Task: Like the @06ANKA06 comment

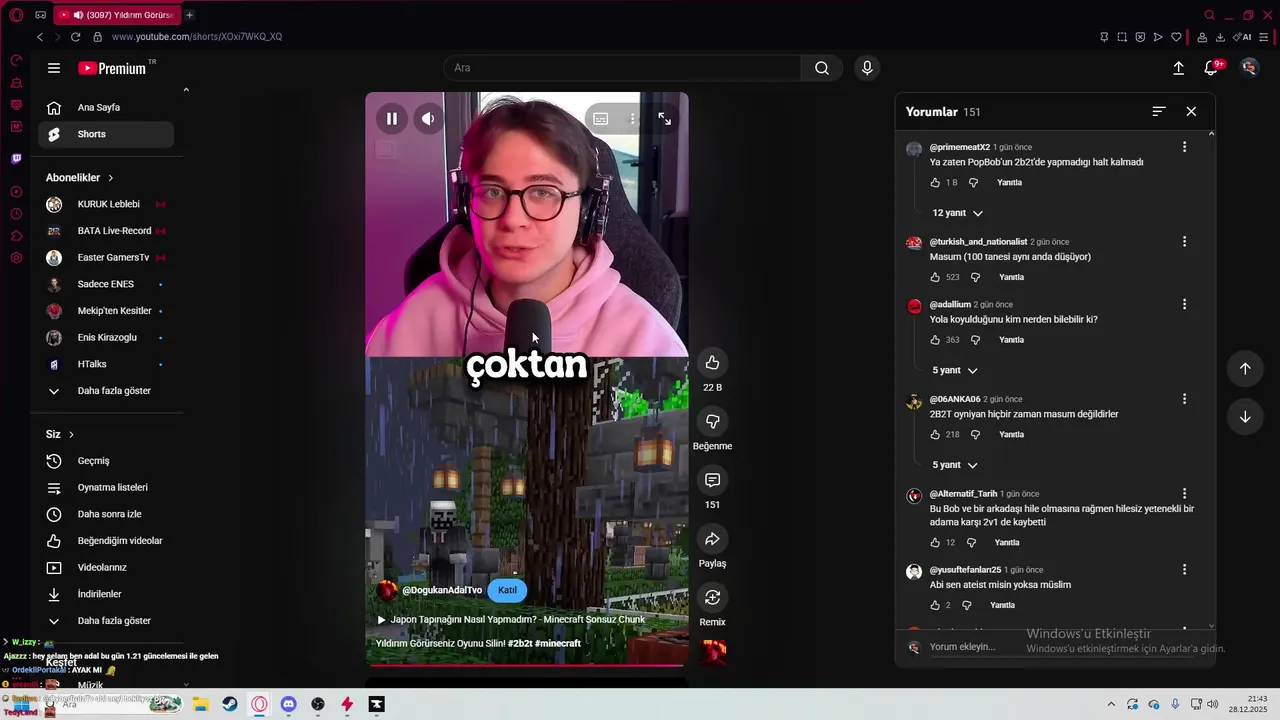Action: coord(935,435)
